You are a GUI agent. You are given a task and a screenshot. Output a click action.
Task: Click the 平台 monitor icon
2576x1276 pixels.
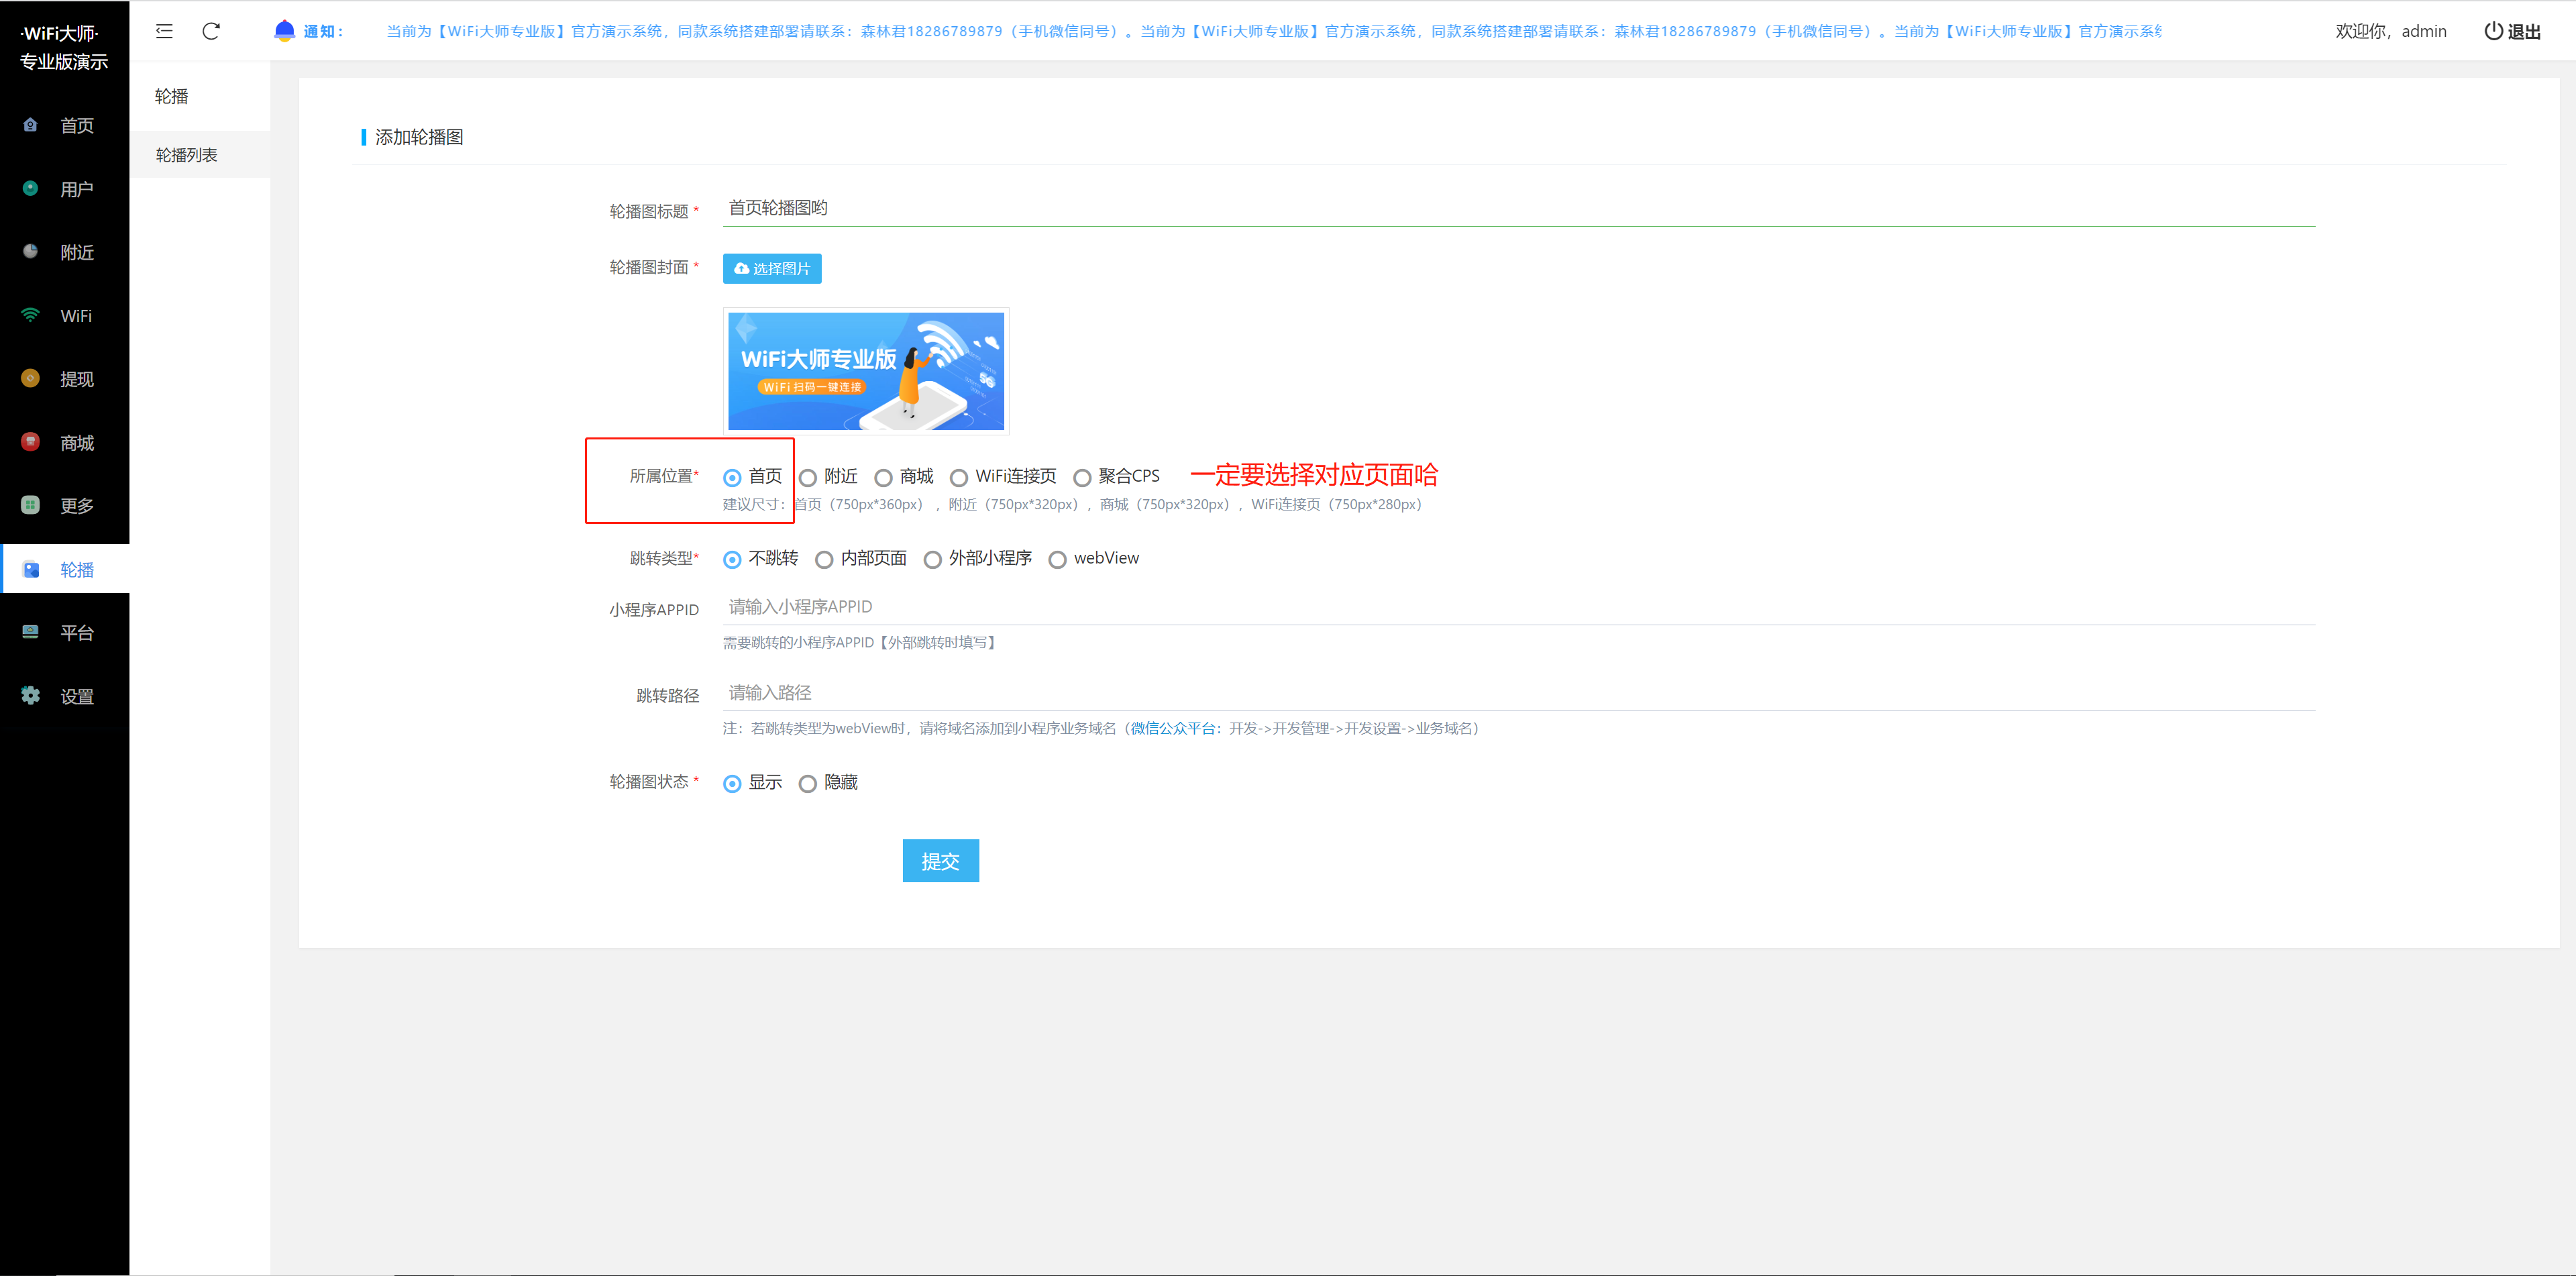30,632
